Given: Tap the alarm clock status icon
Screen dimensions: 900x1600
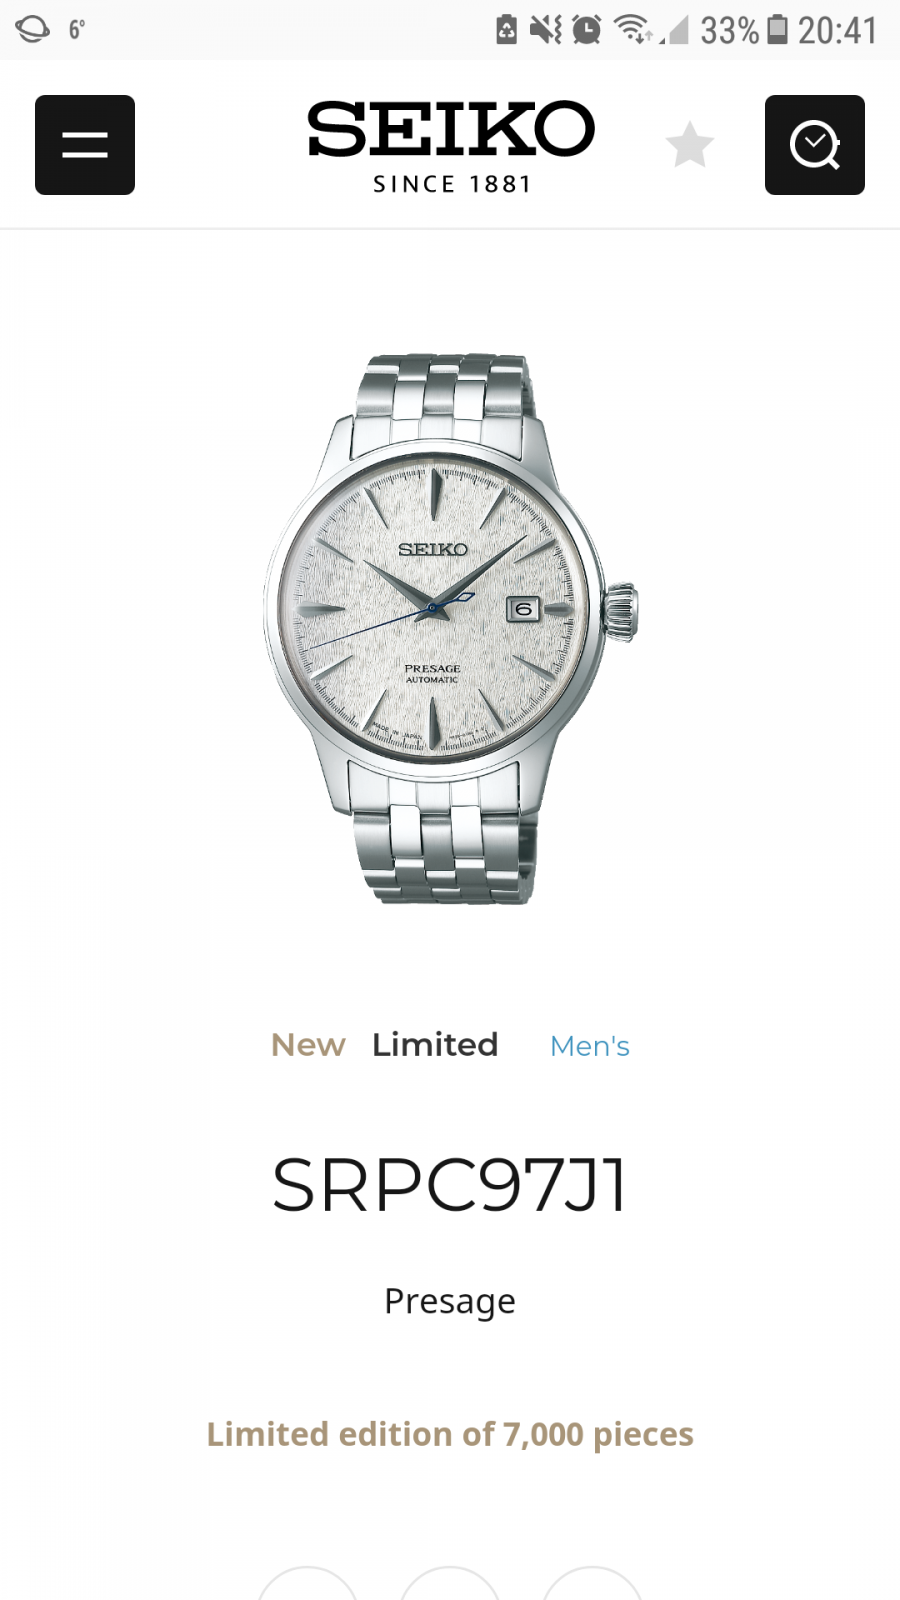Looking at the screenshot, I should point(587,30).
